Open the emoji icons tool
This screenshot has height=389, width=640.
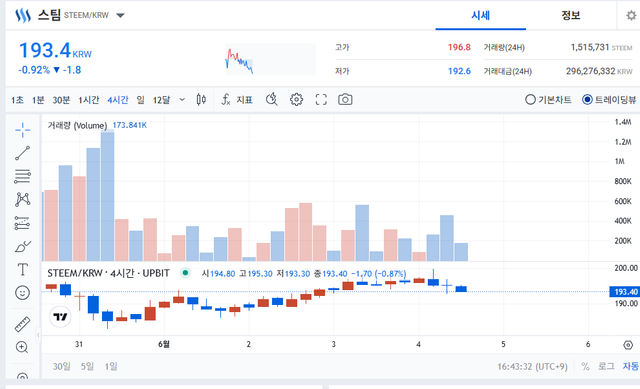click(22, 293)
